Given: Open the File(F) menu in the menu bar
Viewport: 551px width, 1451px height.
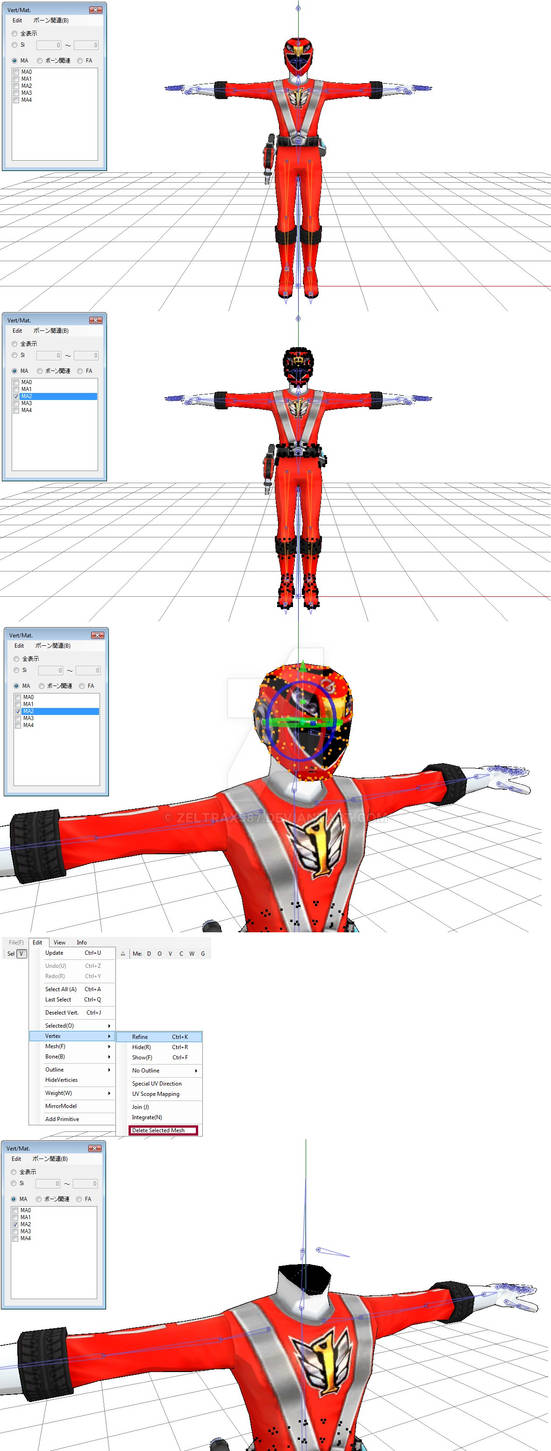Looking at the screenshot, I should point(15,942).
